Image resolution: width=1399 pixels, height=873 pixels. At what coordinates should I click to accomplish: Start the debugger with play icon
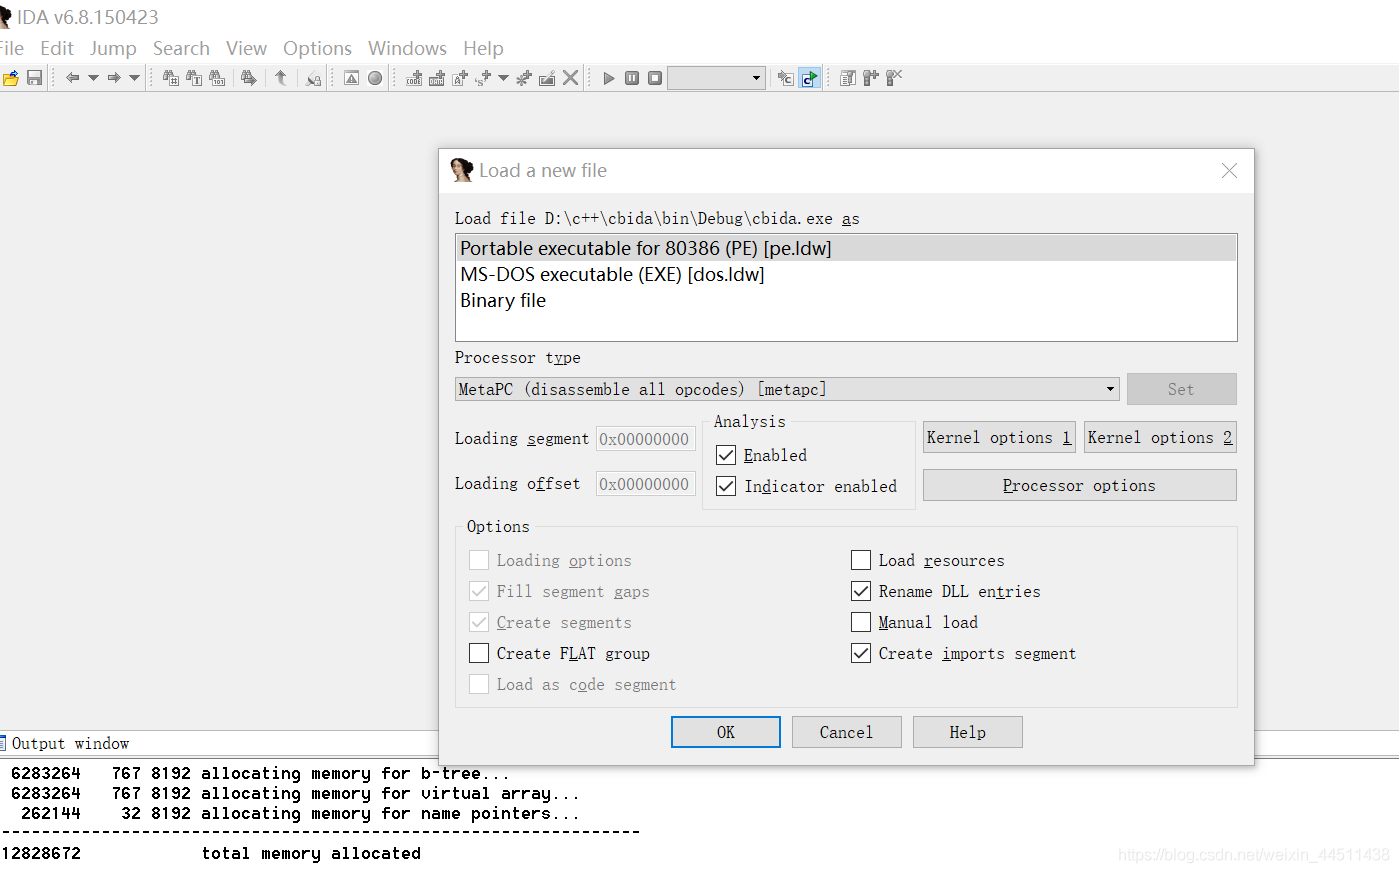(609, 78)
